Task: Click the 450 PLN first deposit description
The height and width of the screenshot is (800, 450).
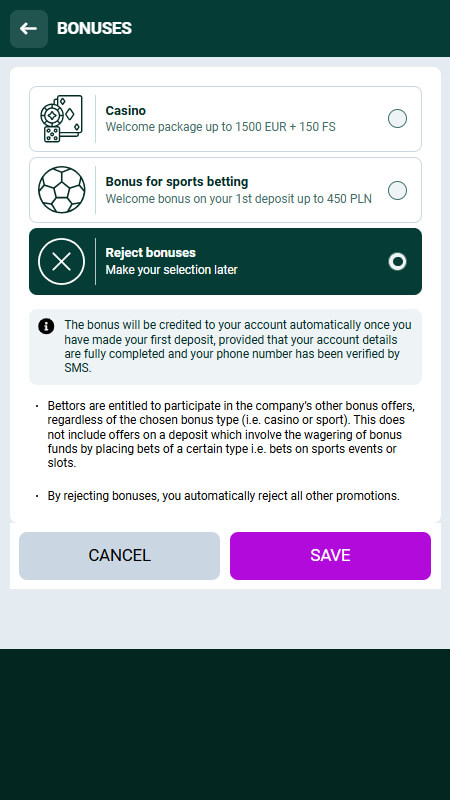Action: pyautogui.click(x=238, y=198)
